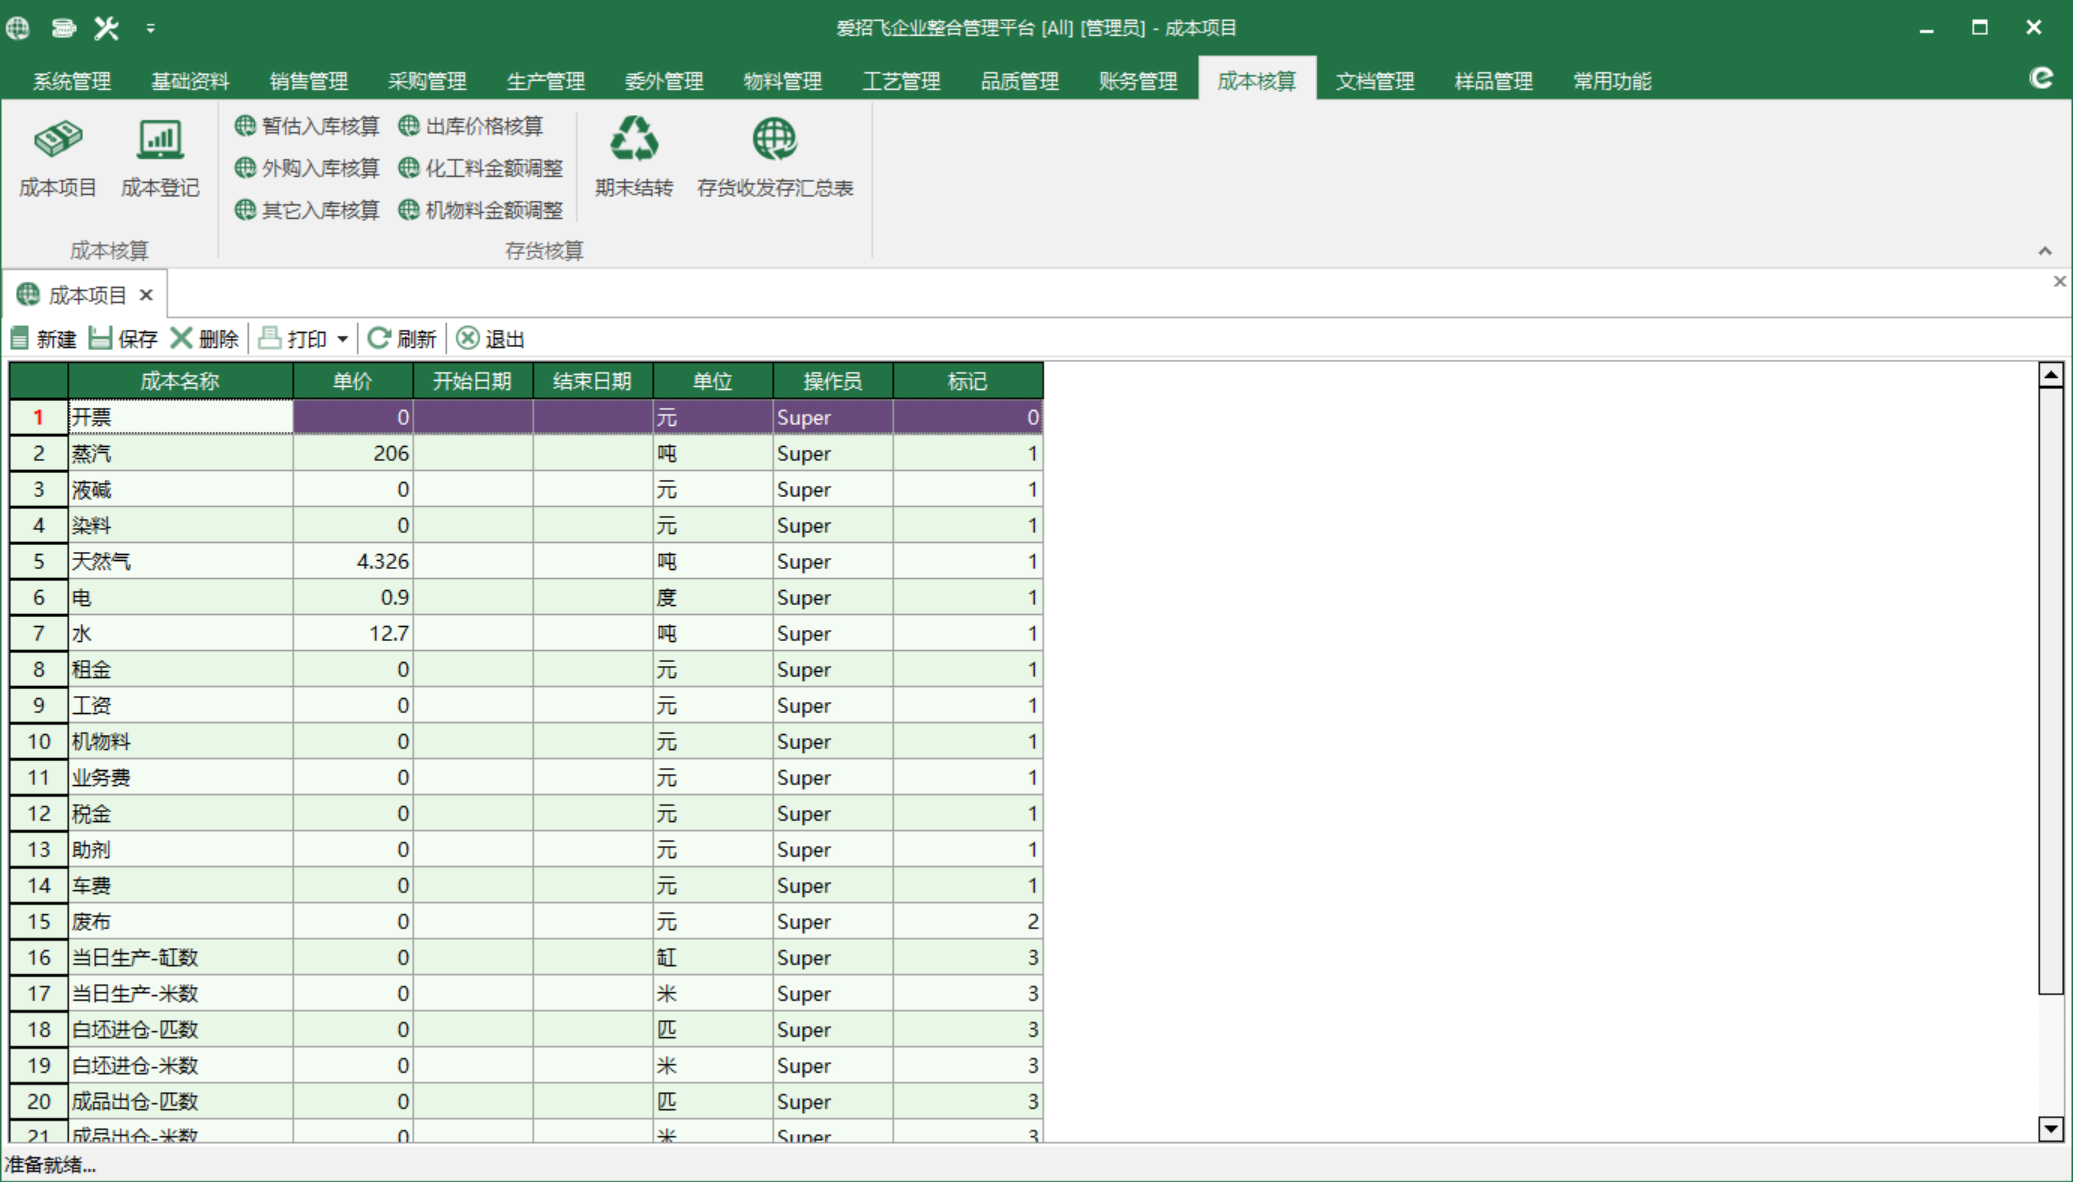This screenshot has width=2073, height=1182.
Task: Open 委外管理 ribbon tab
Action: coord(664,81)
